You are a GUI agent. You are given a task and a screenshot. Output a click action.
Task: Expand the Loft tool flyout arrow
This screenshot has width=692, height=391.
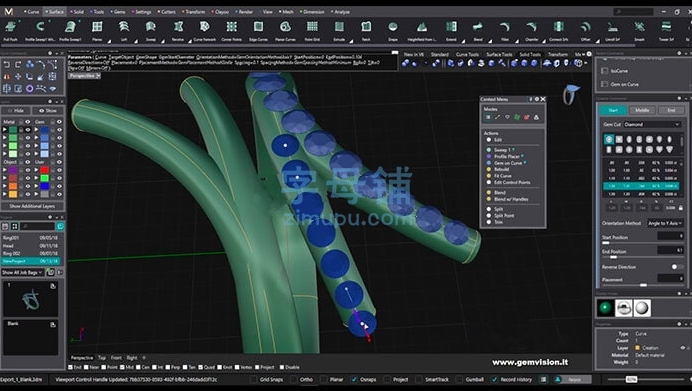click(135, 41)
